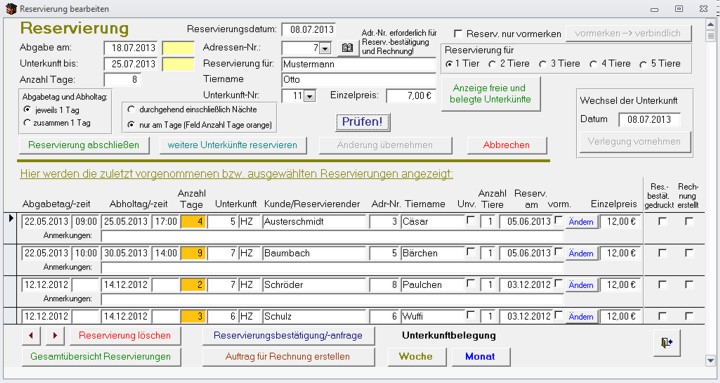Open the Unterkunft-Nr. dropdown

click(x=310, y=96)
